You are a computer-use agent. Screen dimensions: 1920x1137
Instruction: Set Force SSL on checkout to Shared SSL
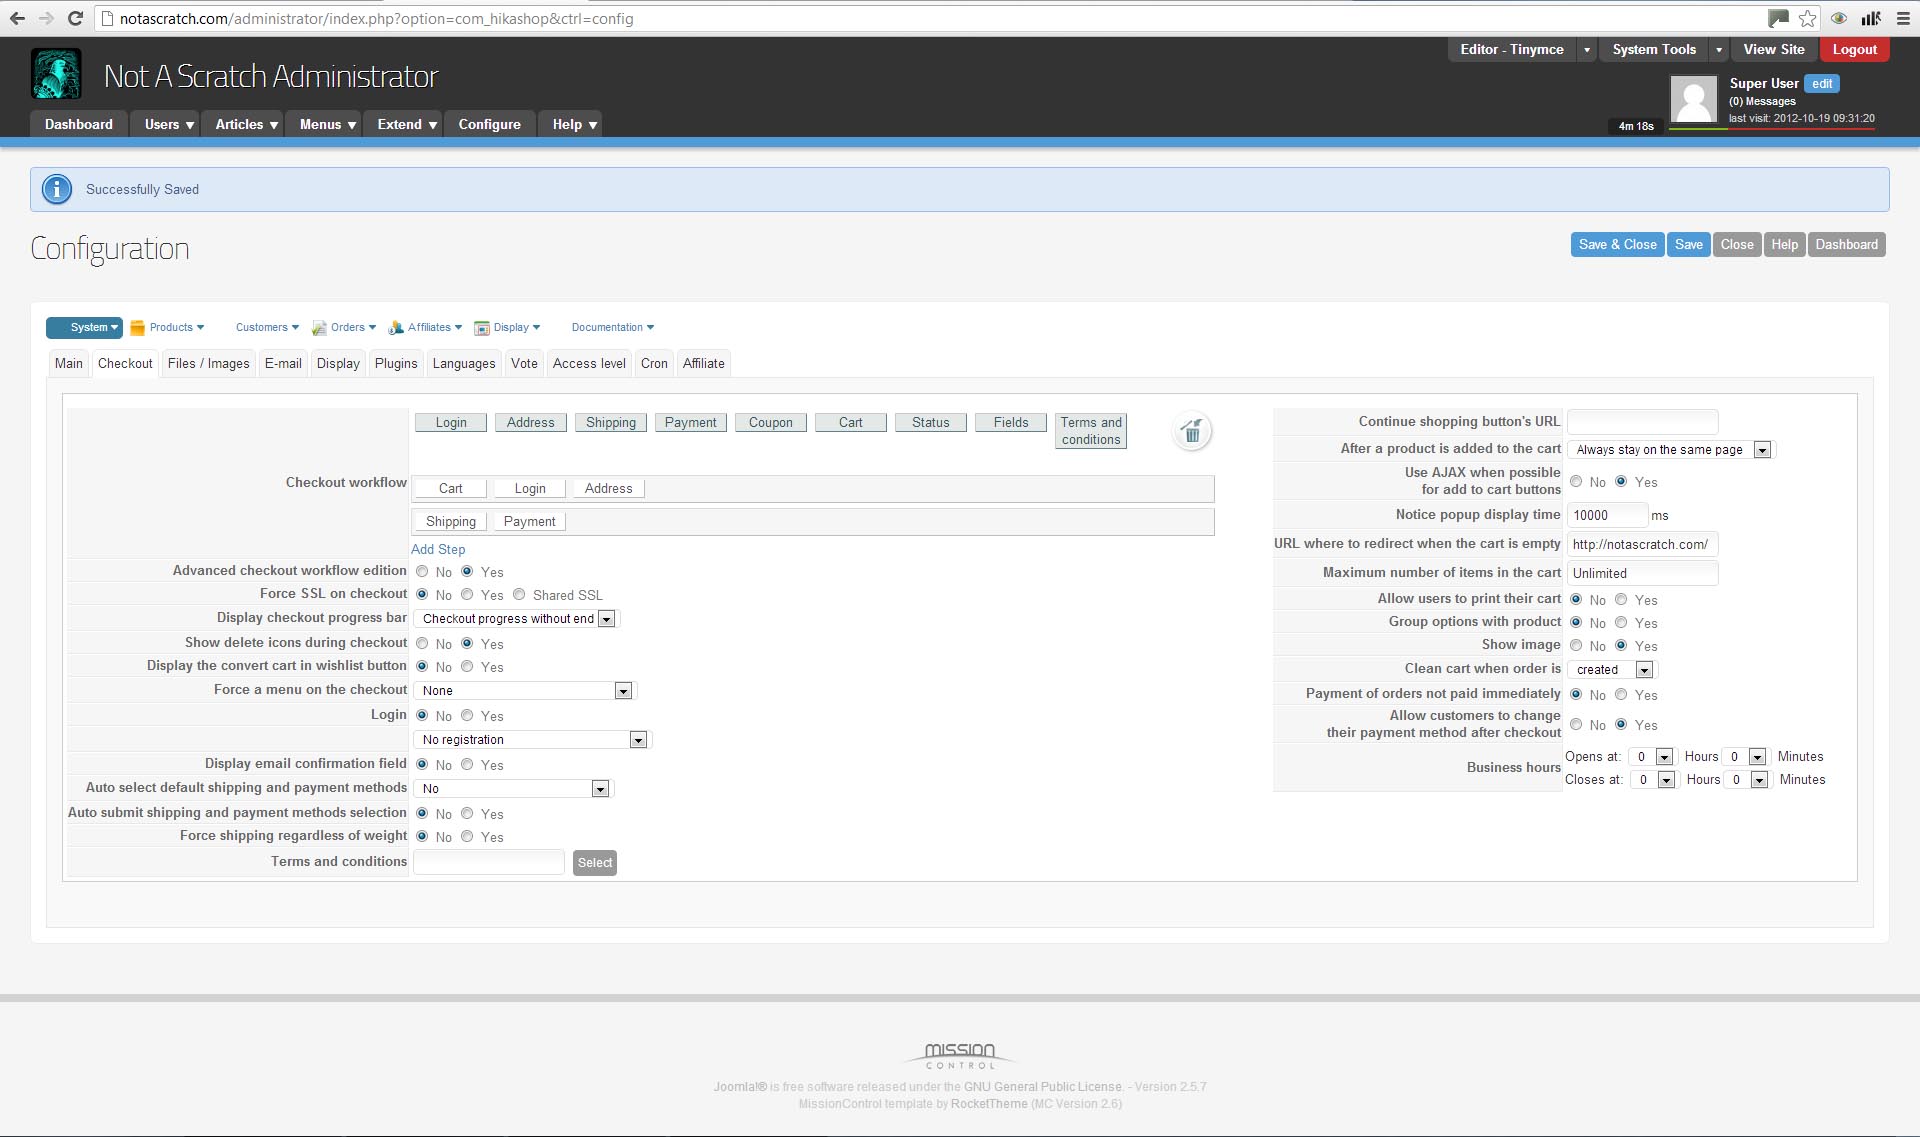(519, 595)
